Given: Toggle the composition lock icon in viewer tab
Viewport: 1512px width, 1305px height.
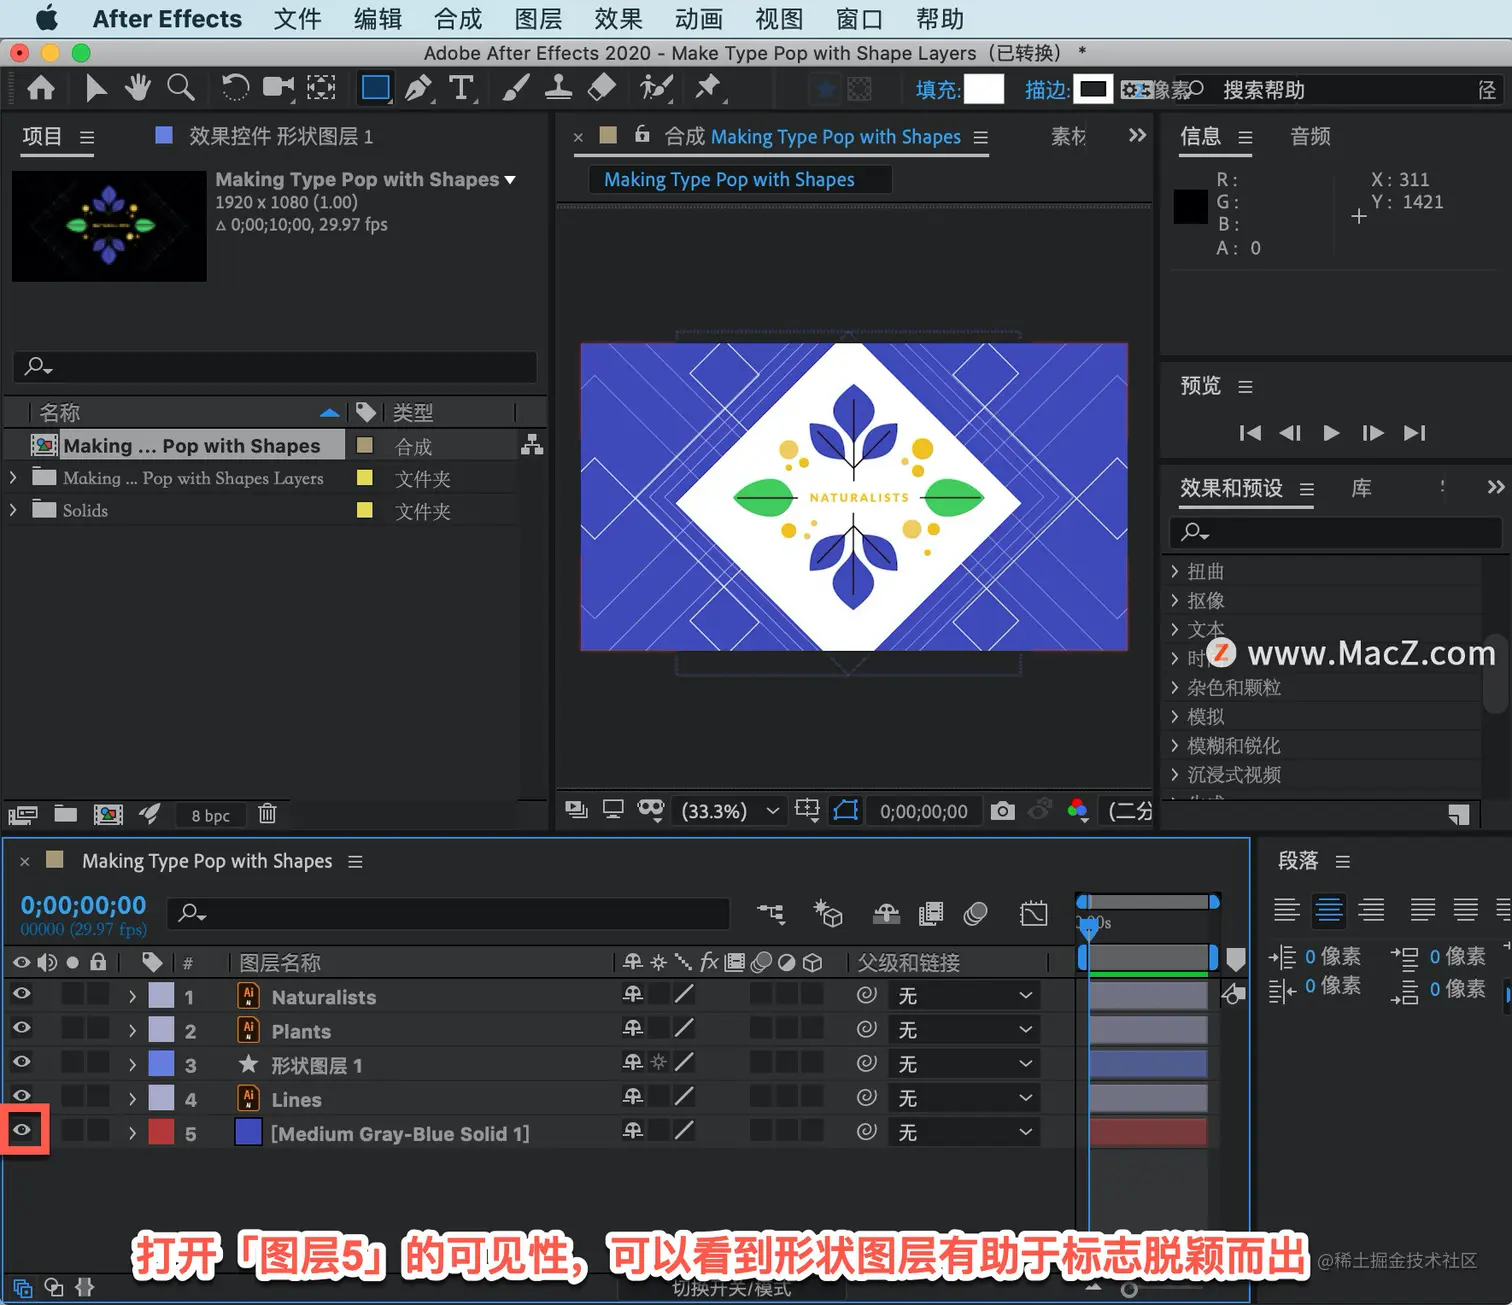Looking at the screenshot, I should point(642,134).
